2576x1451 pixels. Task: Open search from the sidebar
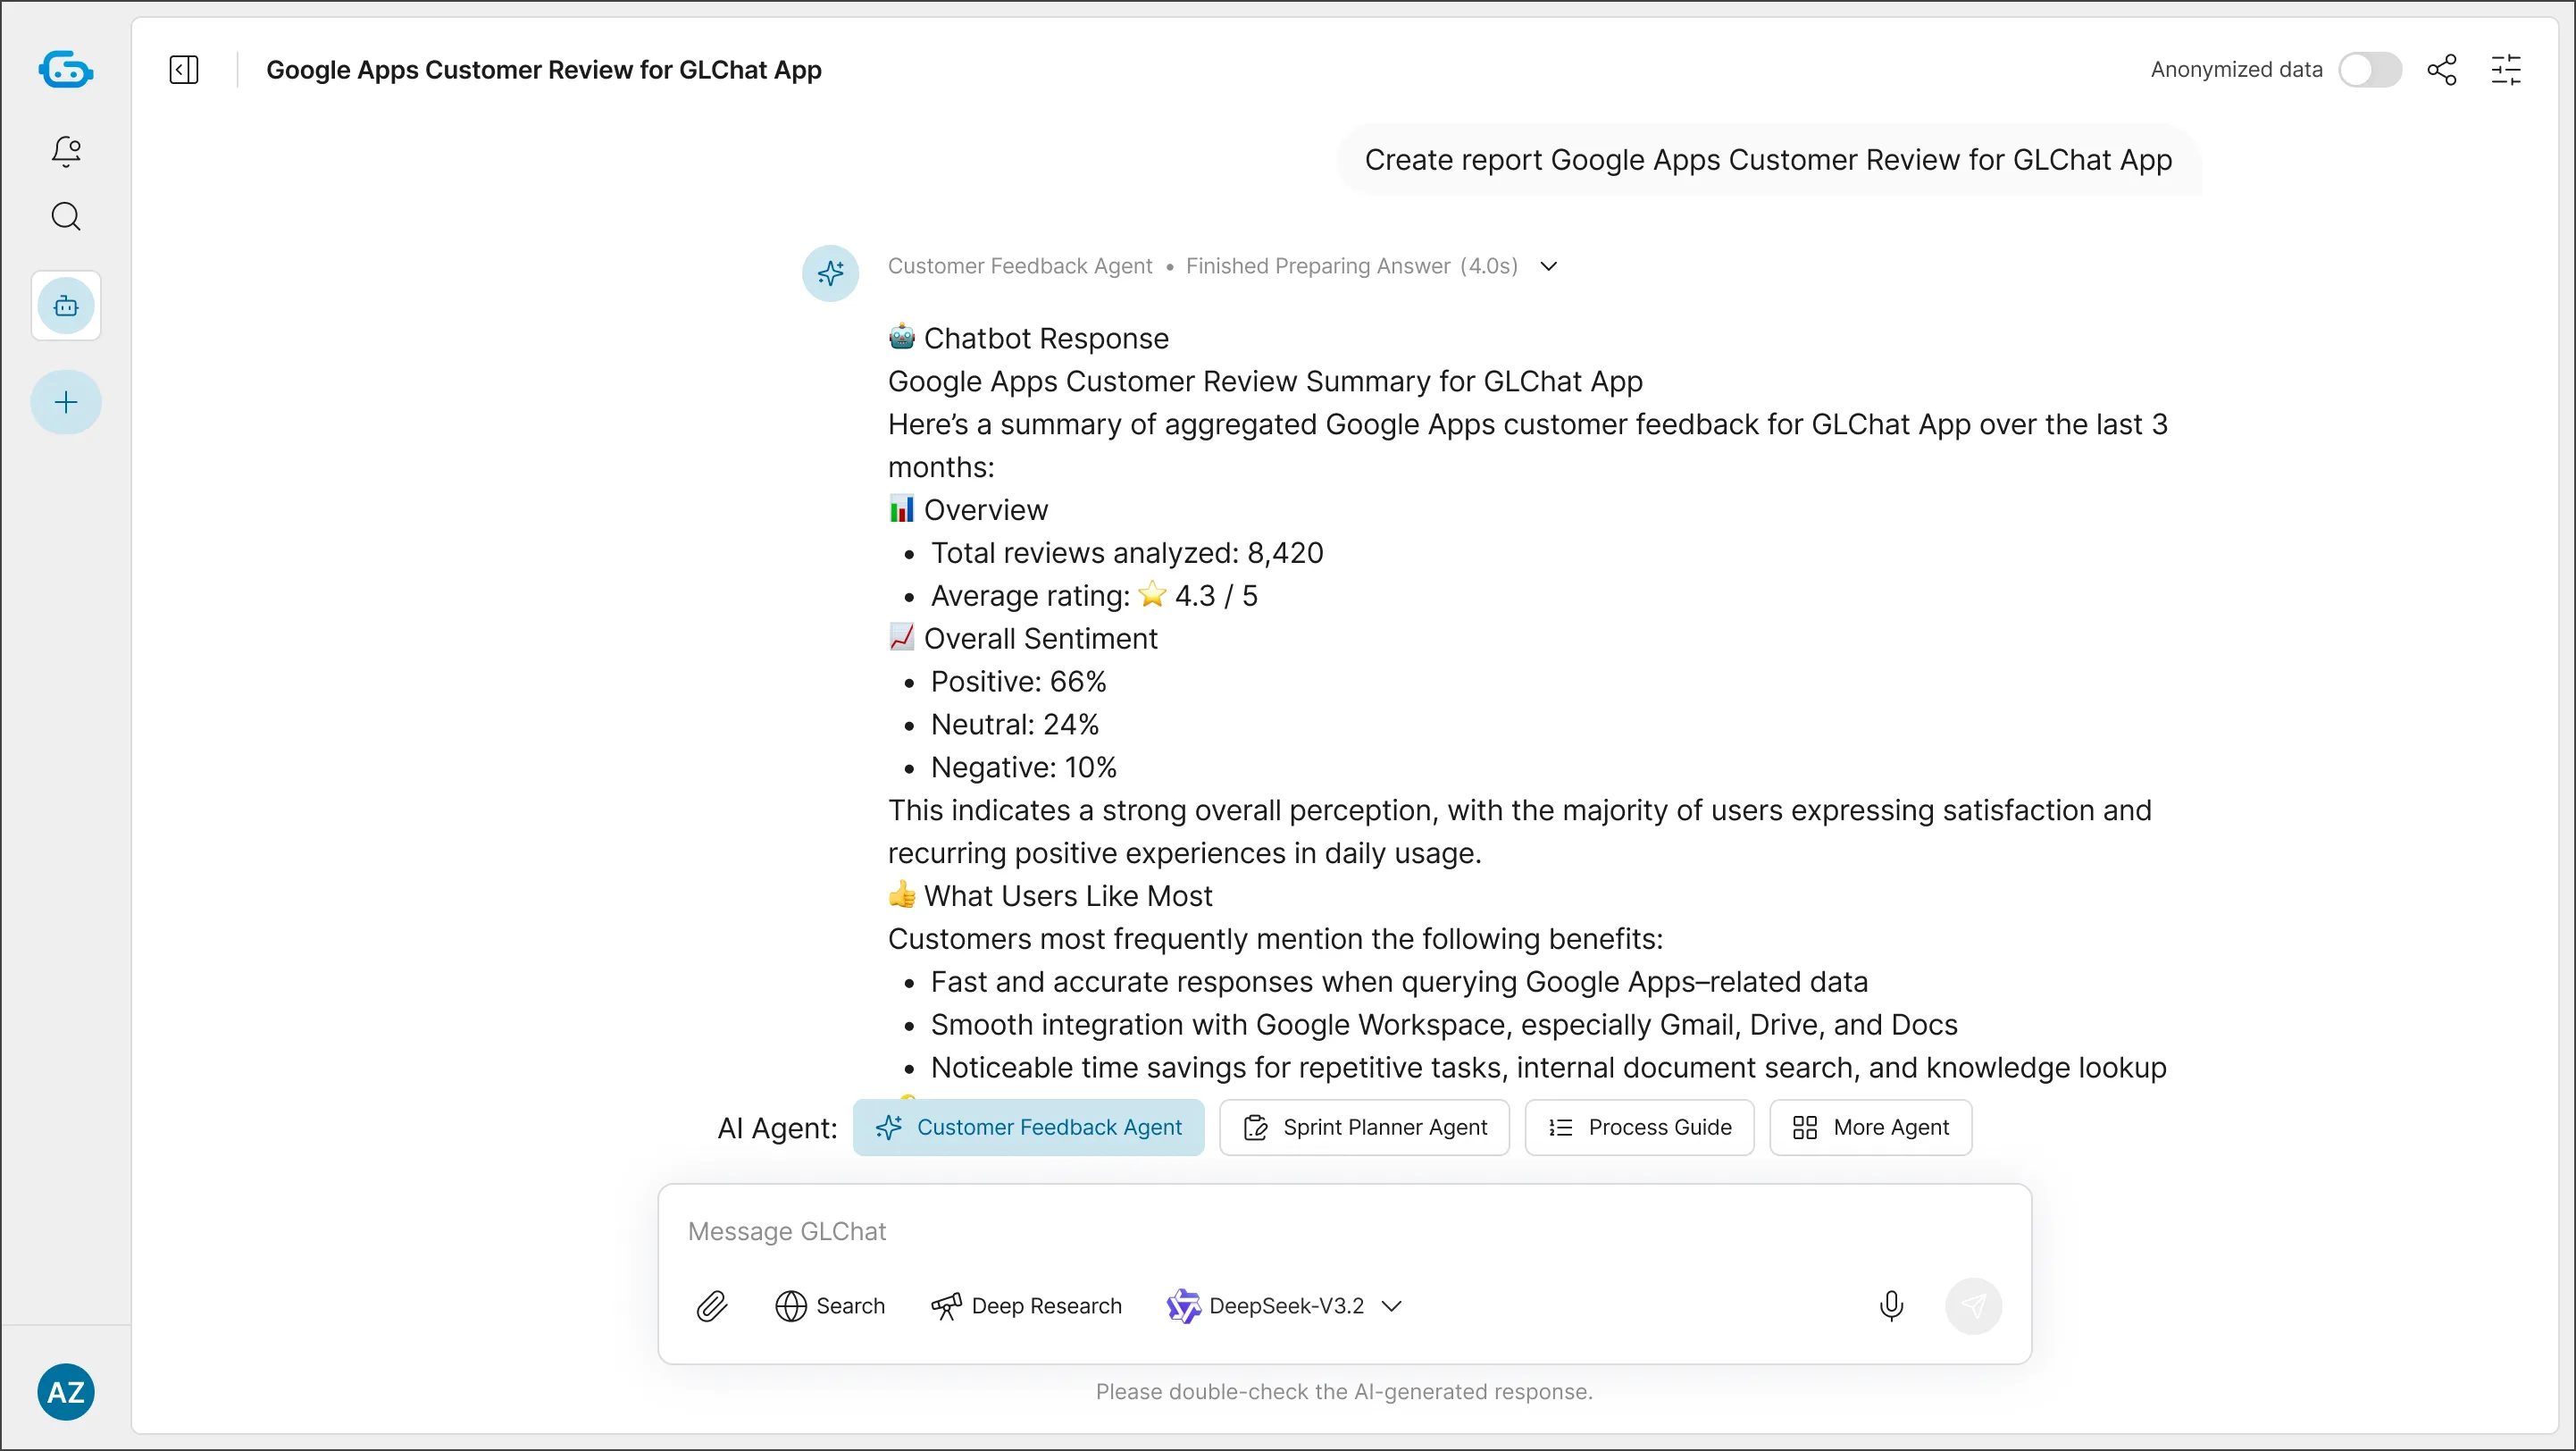pos(66,216)
